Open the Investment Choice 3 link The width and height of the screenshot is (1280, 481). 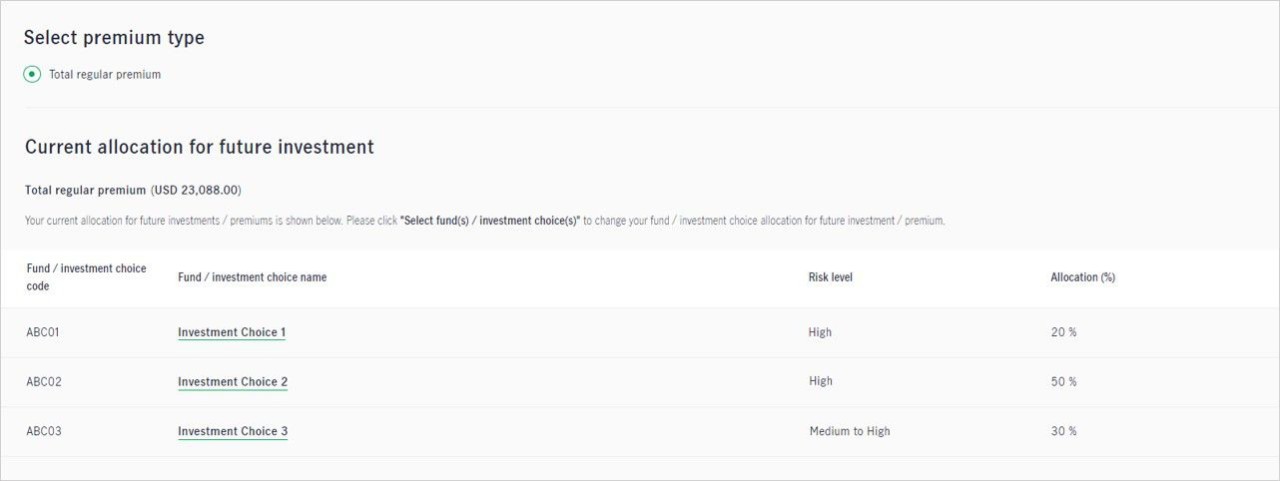pyautogui.click(x=233, y=432)
